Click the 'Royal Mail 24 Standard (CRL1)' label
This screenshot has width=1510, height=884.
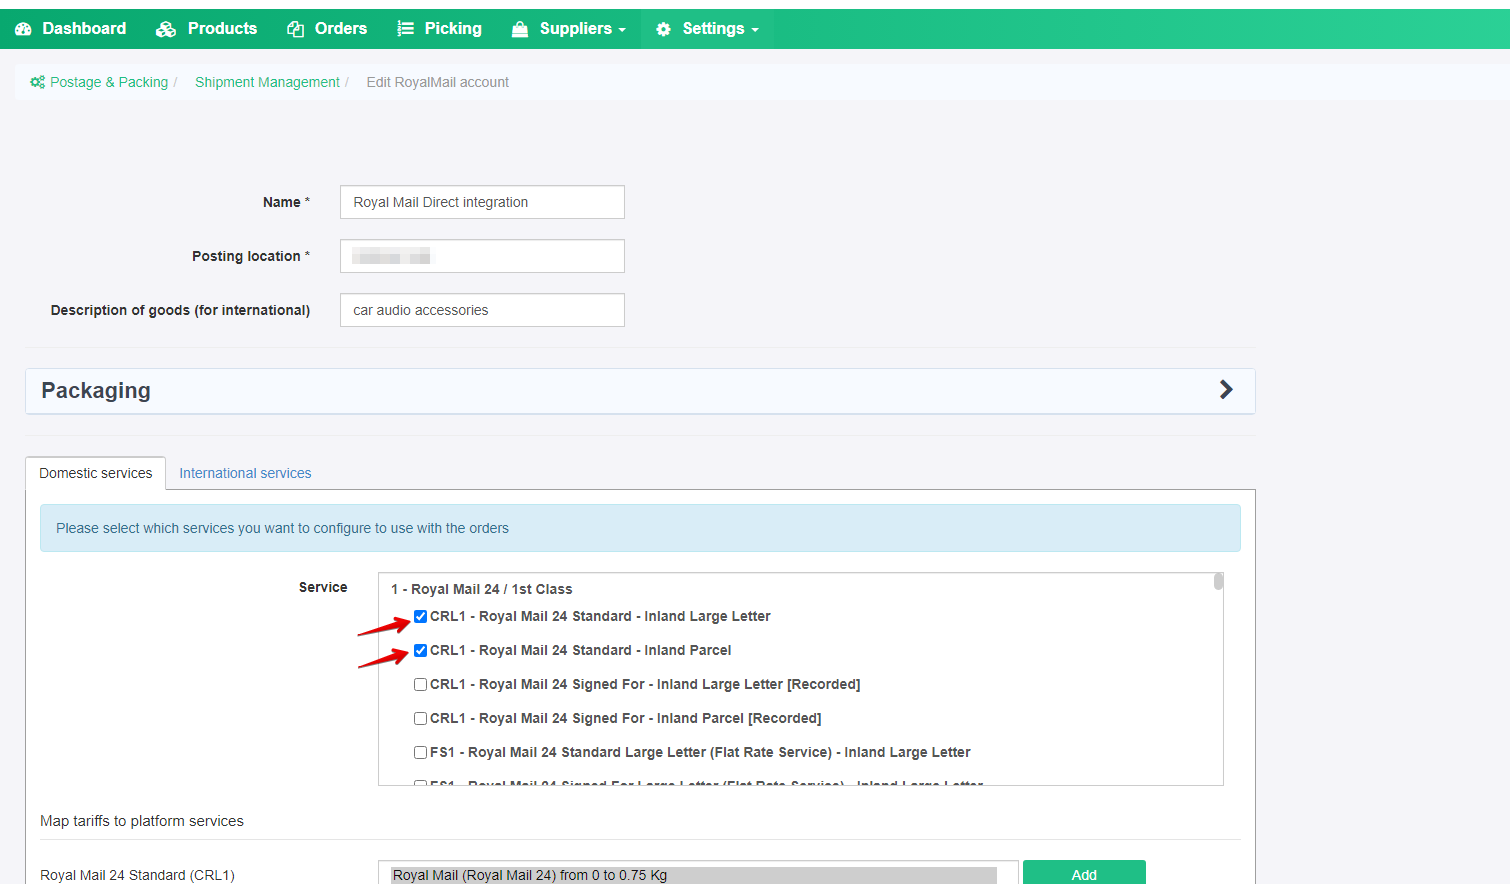[138, 875]
